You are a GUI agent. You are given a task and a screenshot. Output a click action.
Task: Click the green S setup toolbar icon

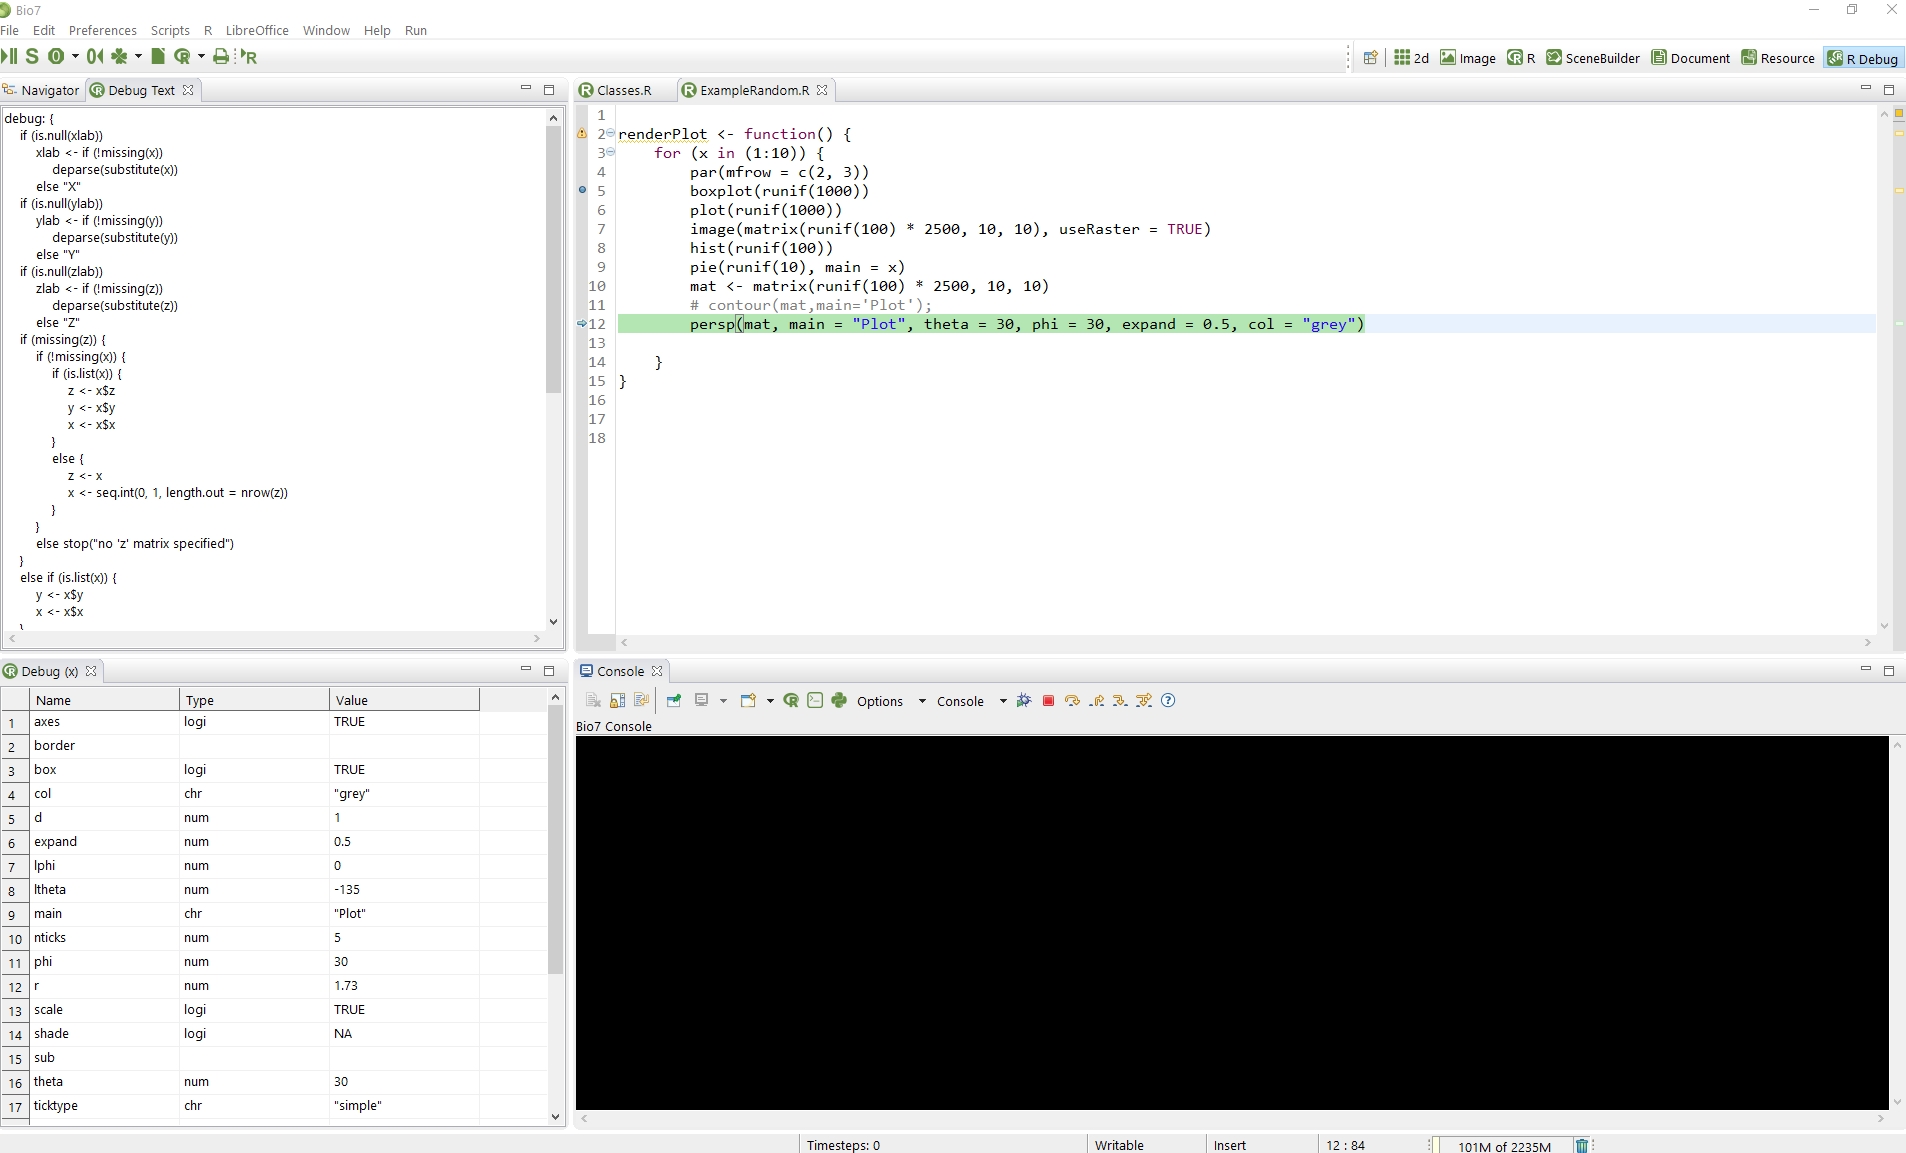pyautogui.click(x=32, y=56)
